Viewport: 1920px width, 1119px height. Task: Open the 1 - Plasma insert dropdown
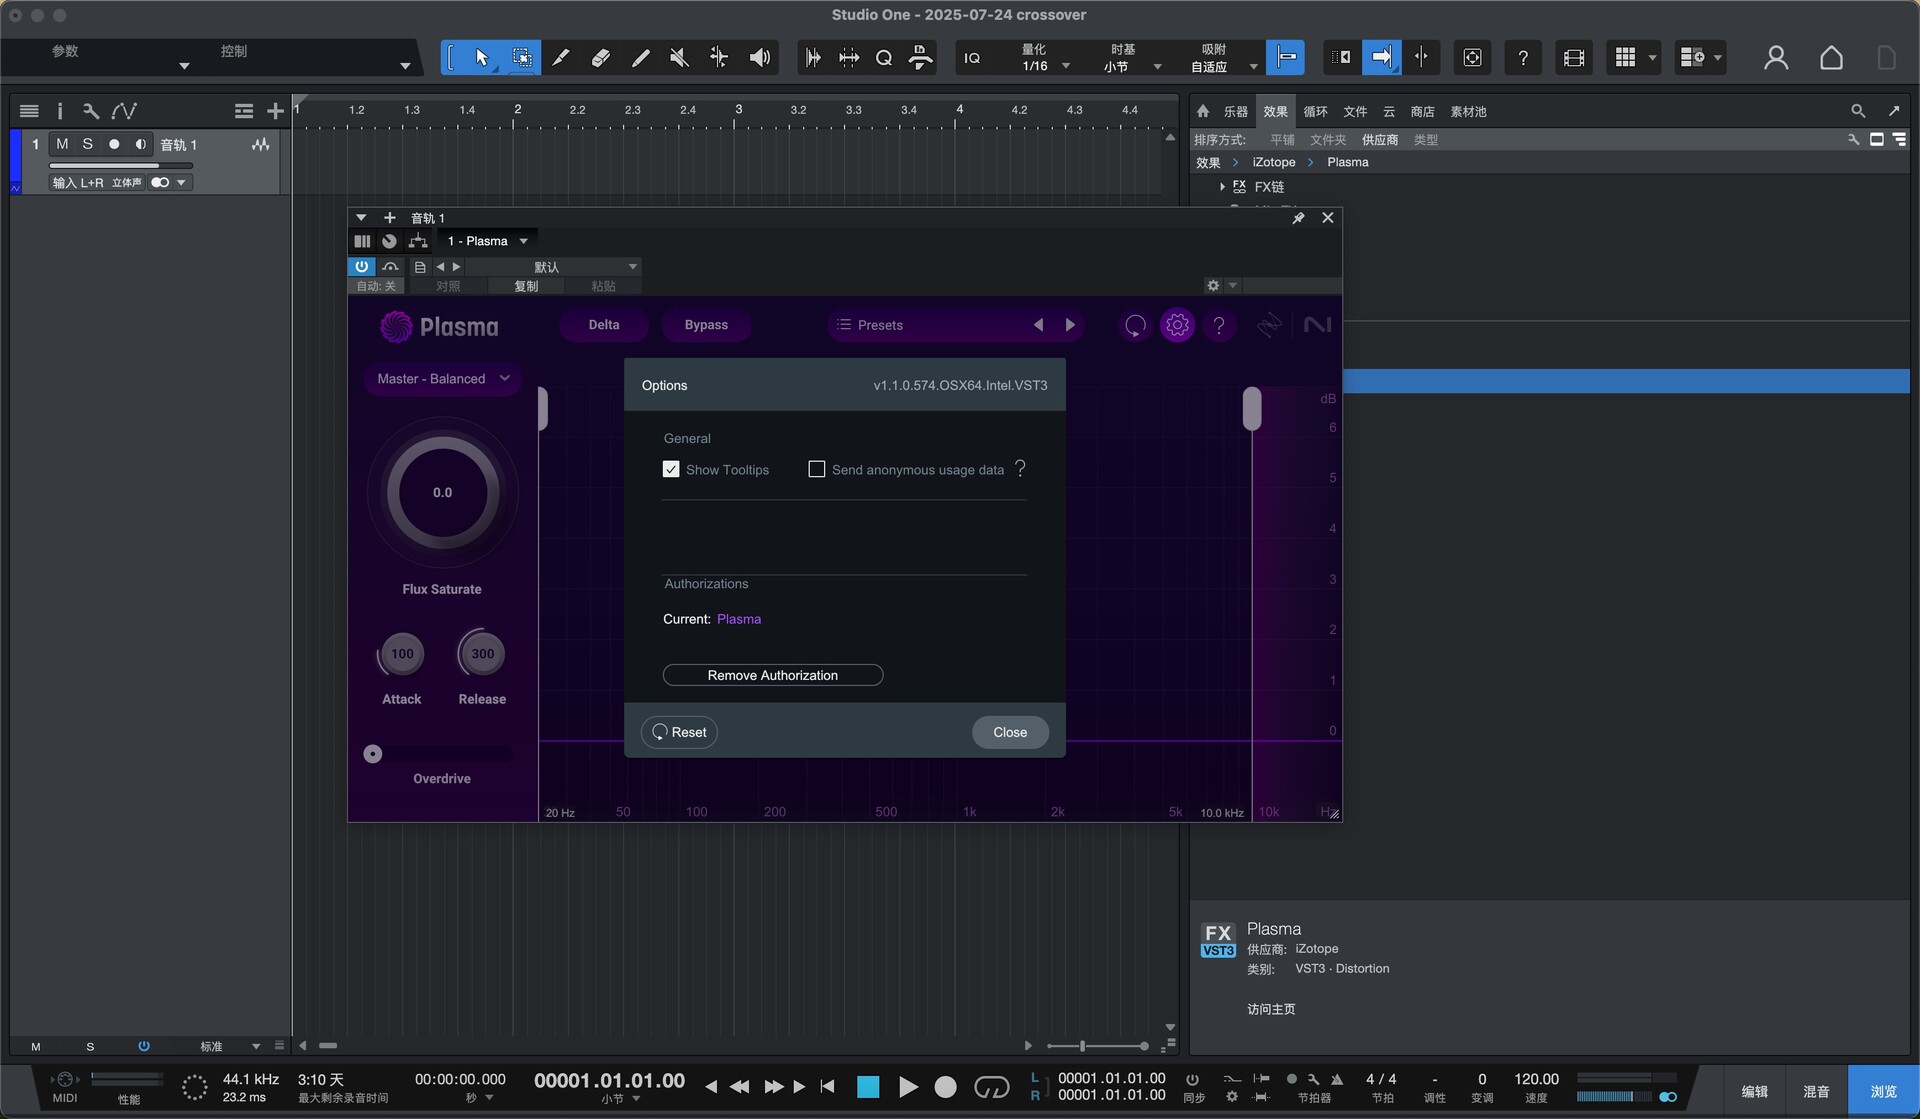(x=487, y=241)
